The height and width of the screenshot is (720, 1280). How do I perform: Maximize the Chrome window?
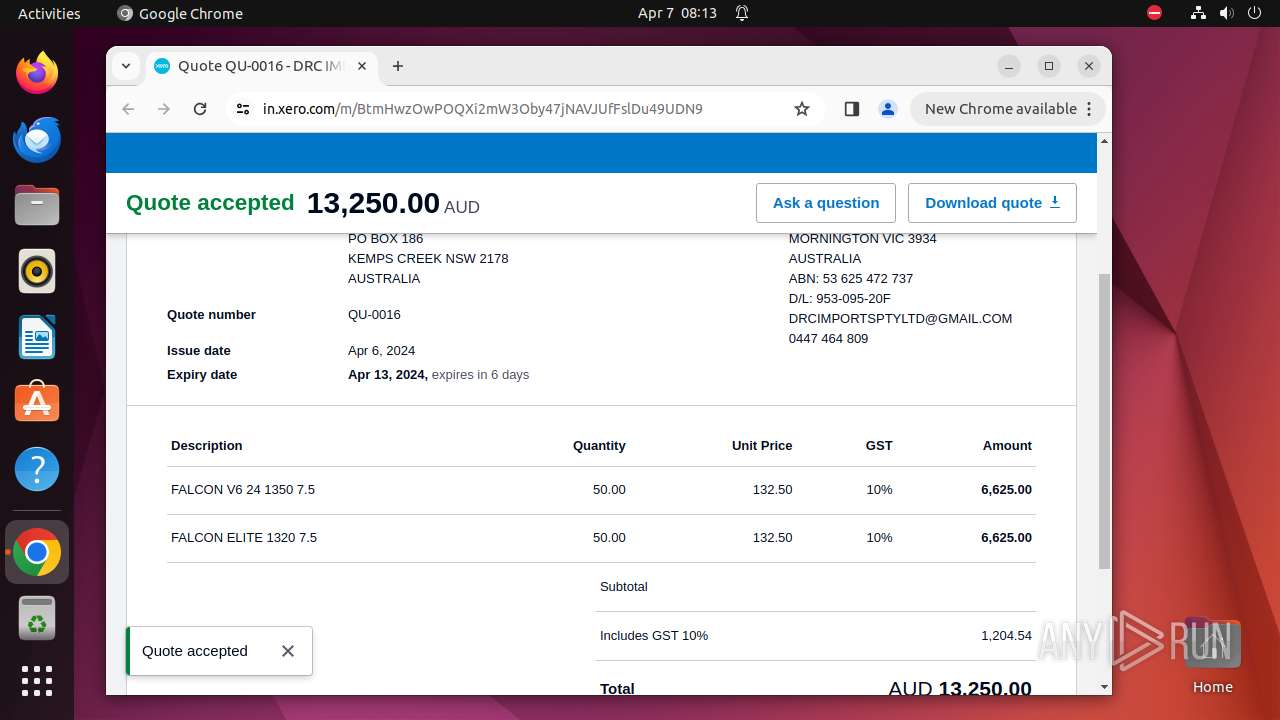[1049, 66]
